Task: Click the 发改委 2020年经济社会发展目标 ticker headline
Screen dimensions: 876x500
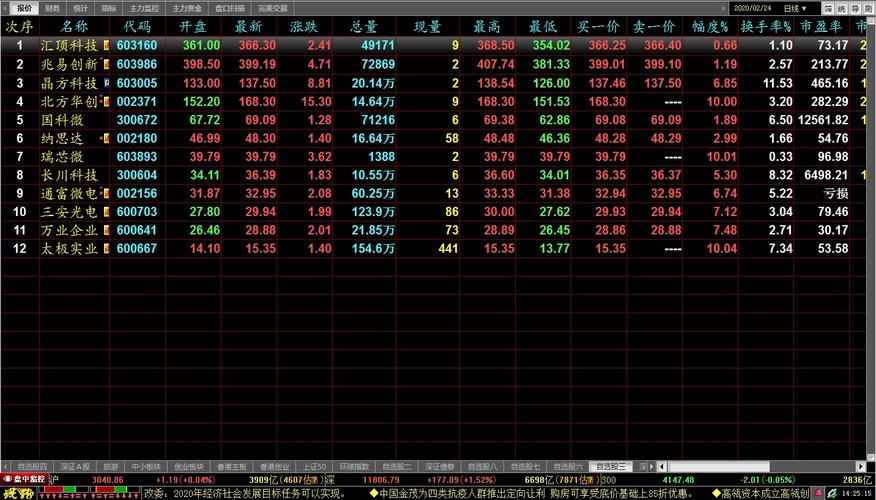Action: pos(246,493)
